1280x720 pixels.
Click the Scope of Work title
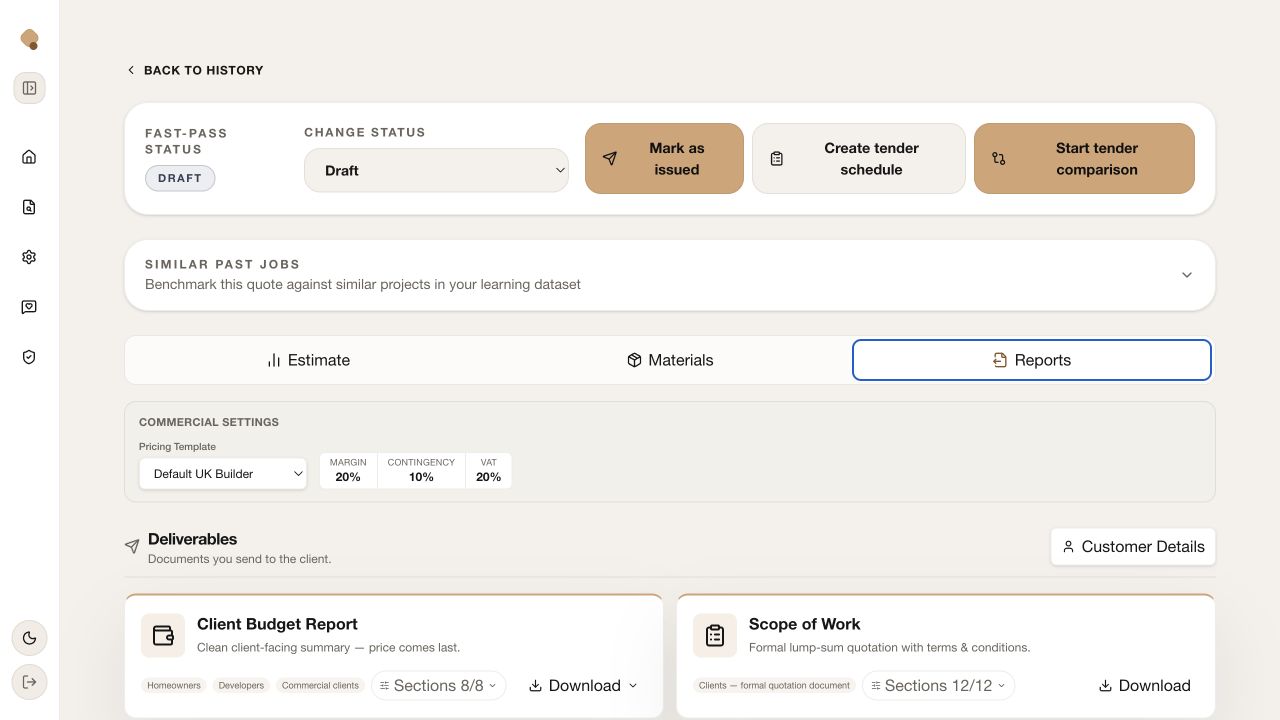pyautogui.click(x=805, y=624)
